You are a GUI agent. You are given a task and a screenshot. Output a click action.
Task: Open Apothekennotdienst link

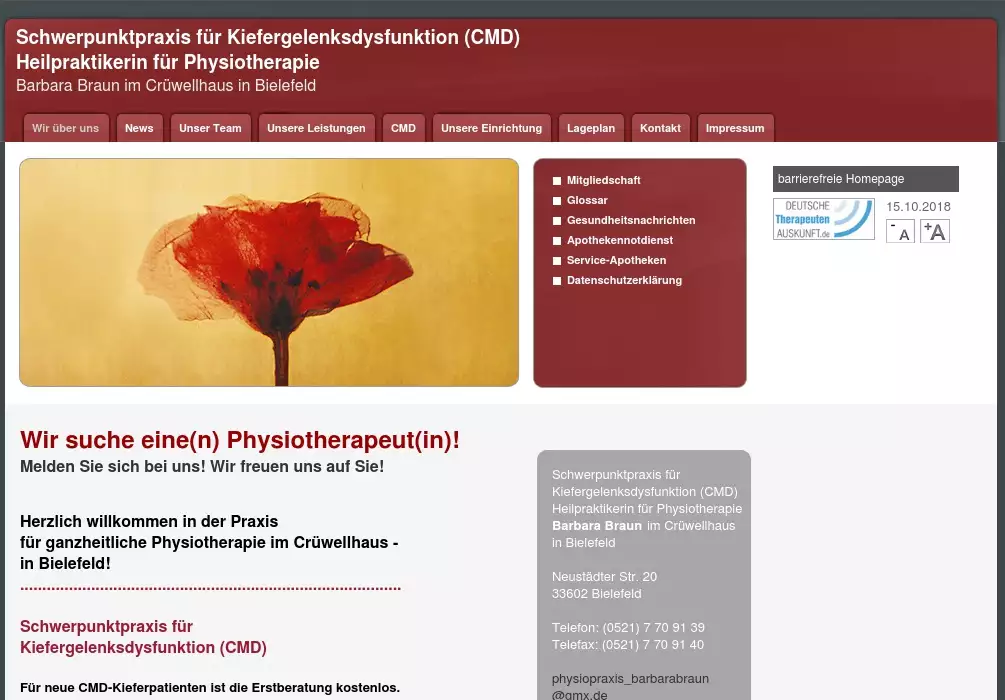[619, 240]
